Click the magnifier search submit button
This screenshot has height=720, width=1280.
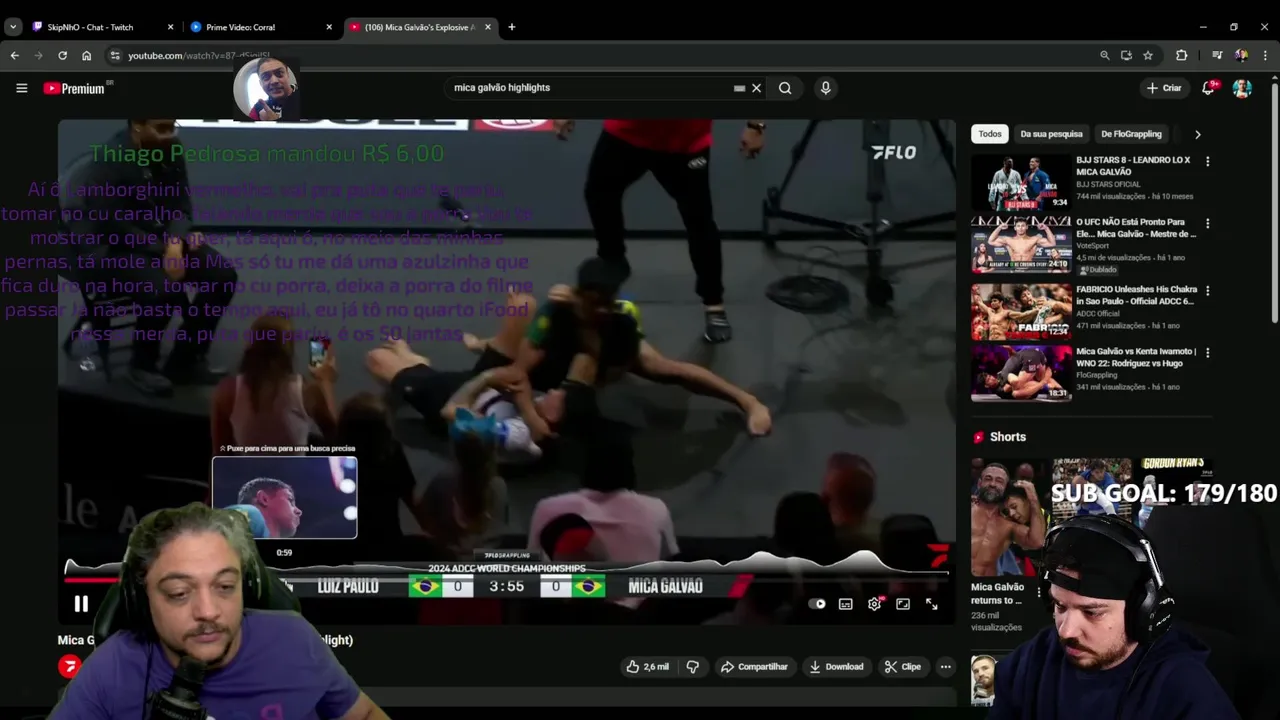click(785, 88)
